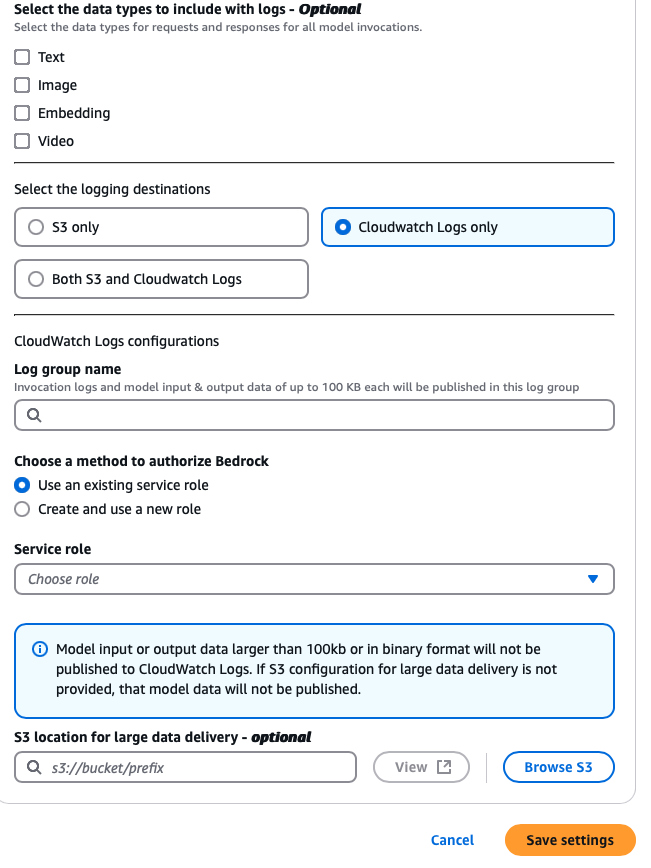The width and height of the screenshot is (651, 868).
Task: Click Save settings
Action: point(570,840)
